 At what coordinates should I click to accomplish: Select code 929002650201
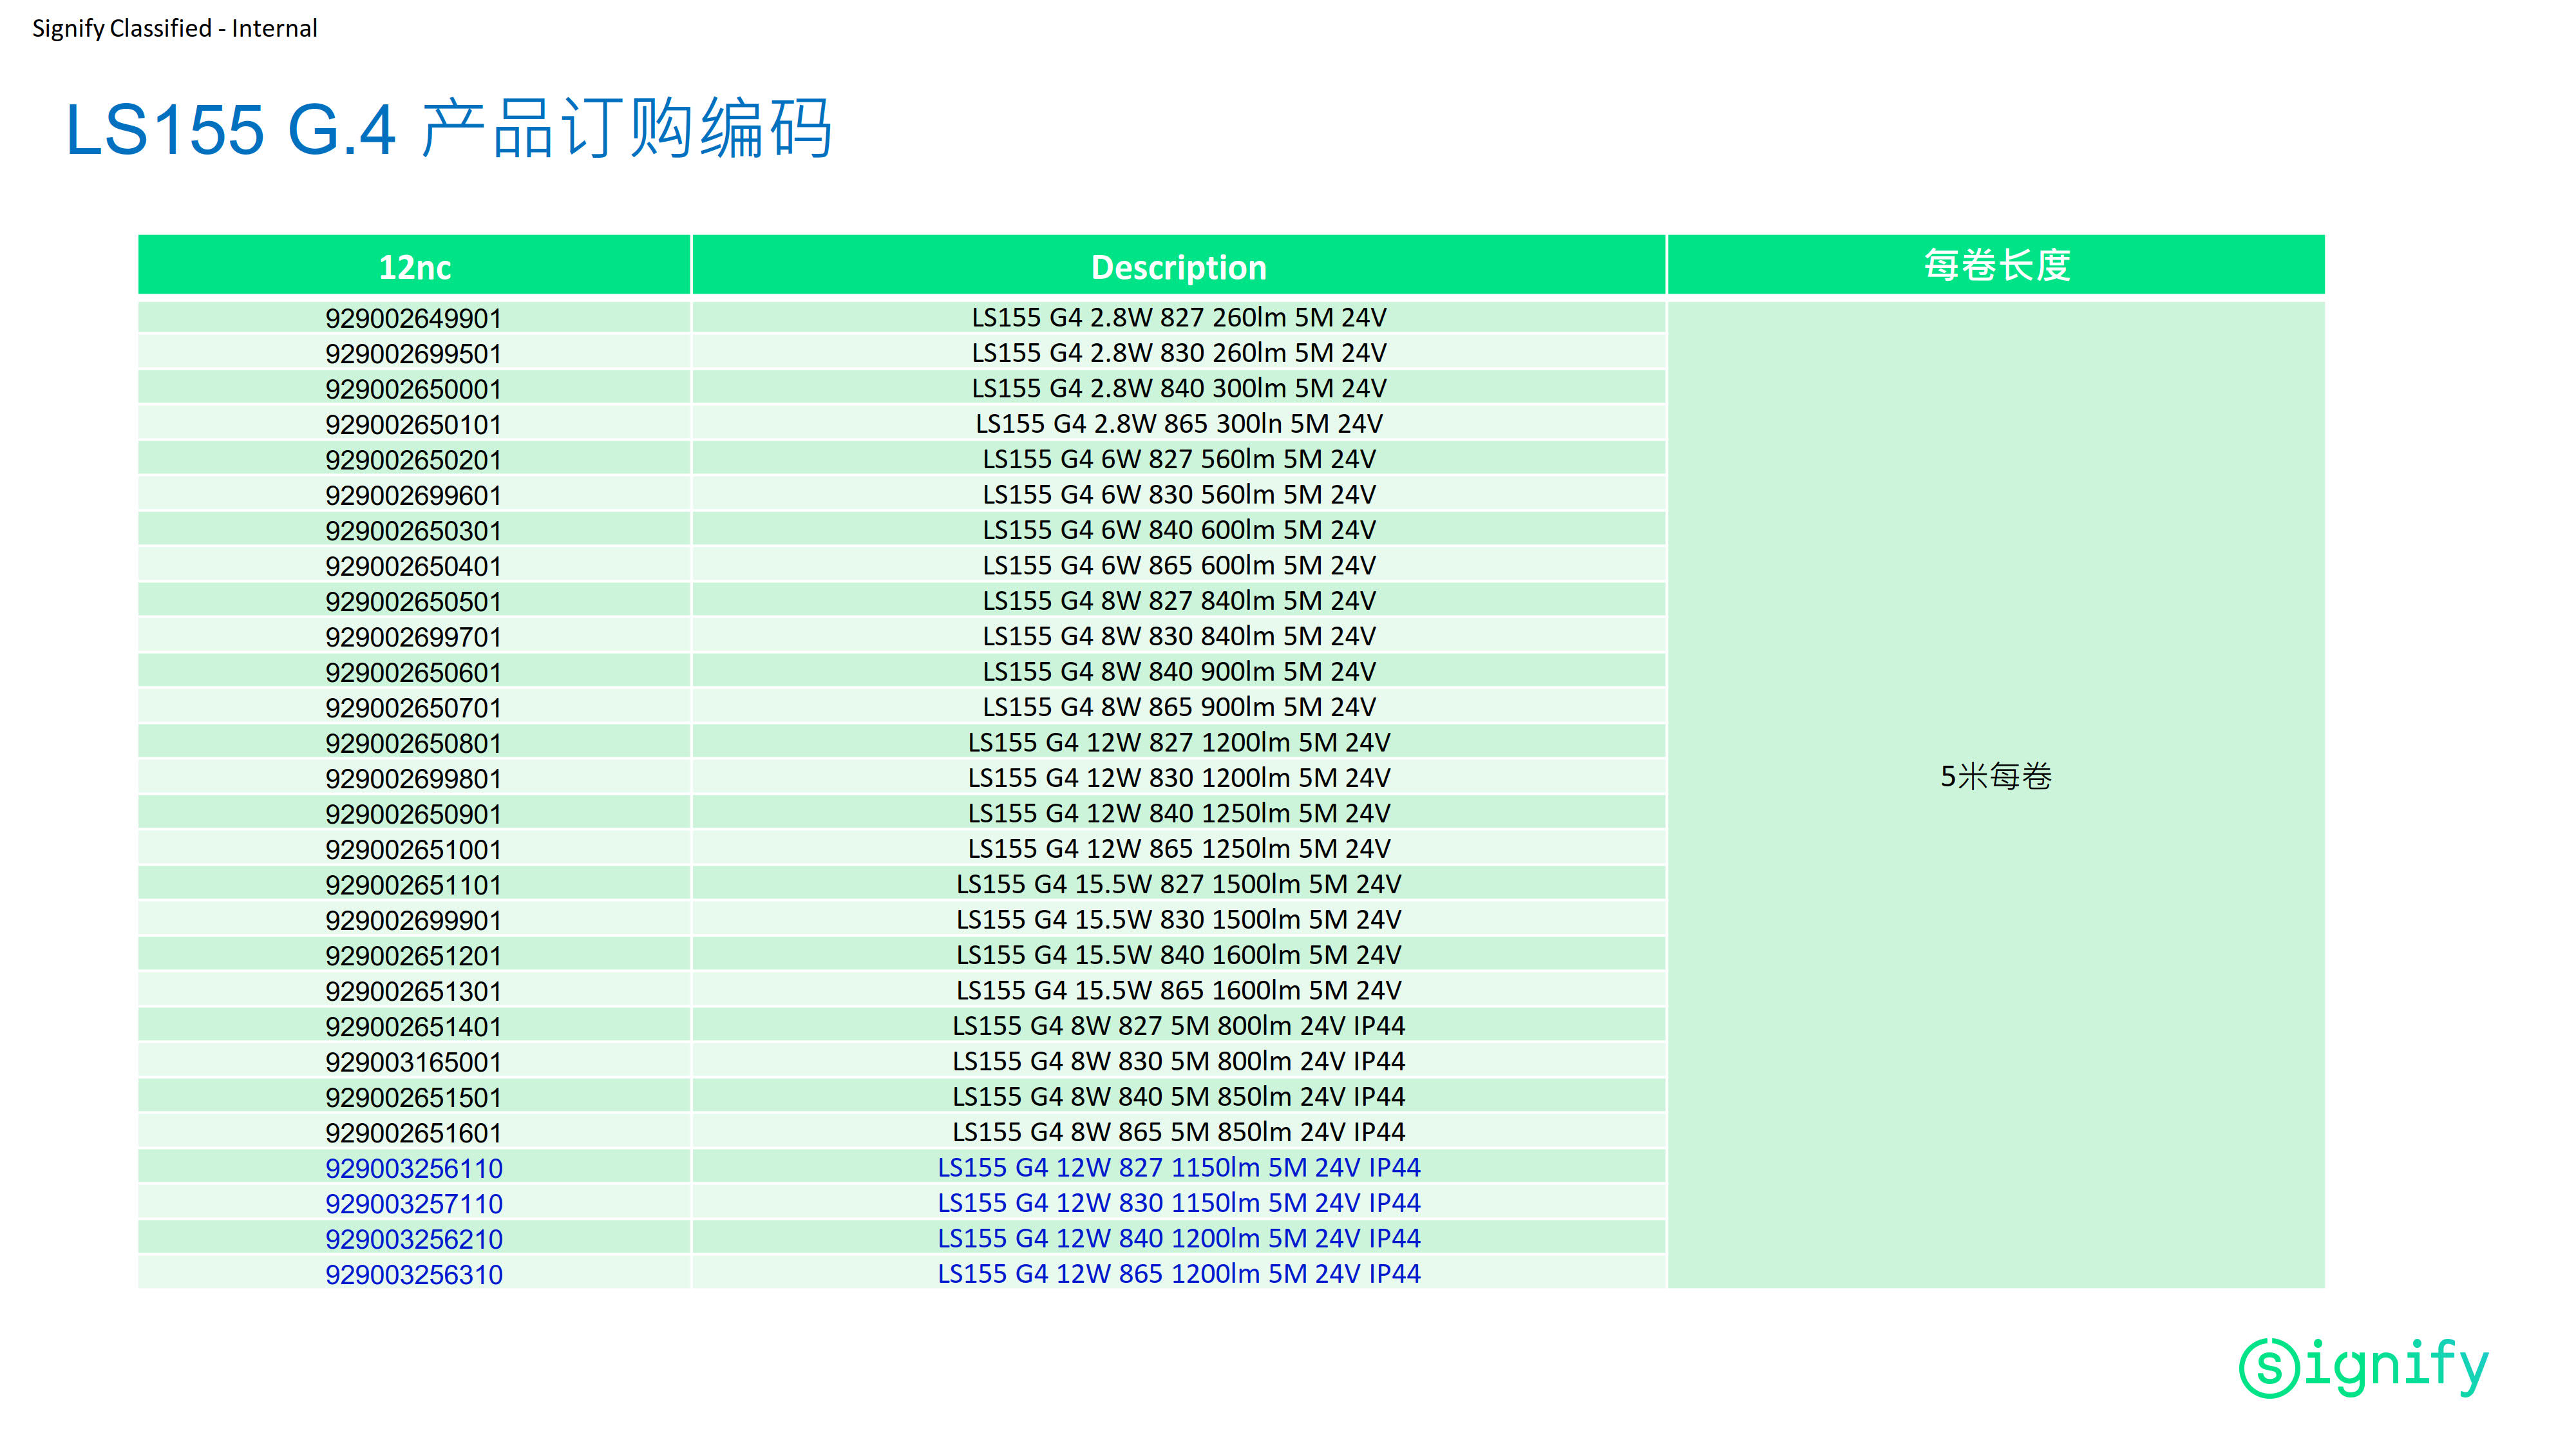(x=413, y=460)
